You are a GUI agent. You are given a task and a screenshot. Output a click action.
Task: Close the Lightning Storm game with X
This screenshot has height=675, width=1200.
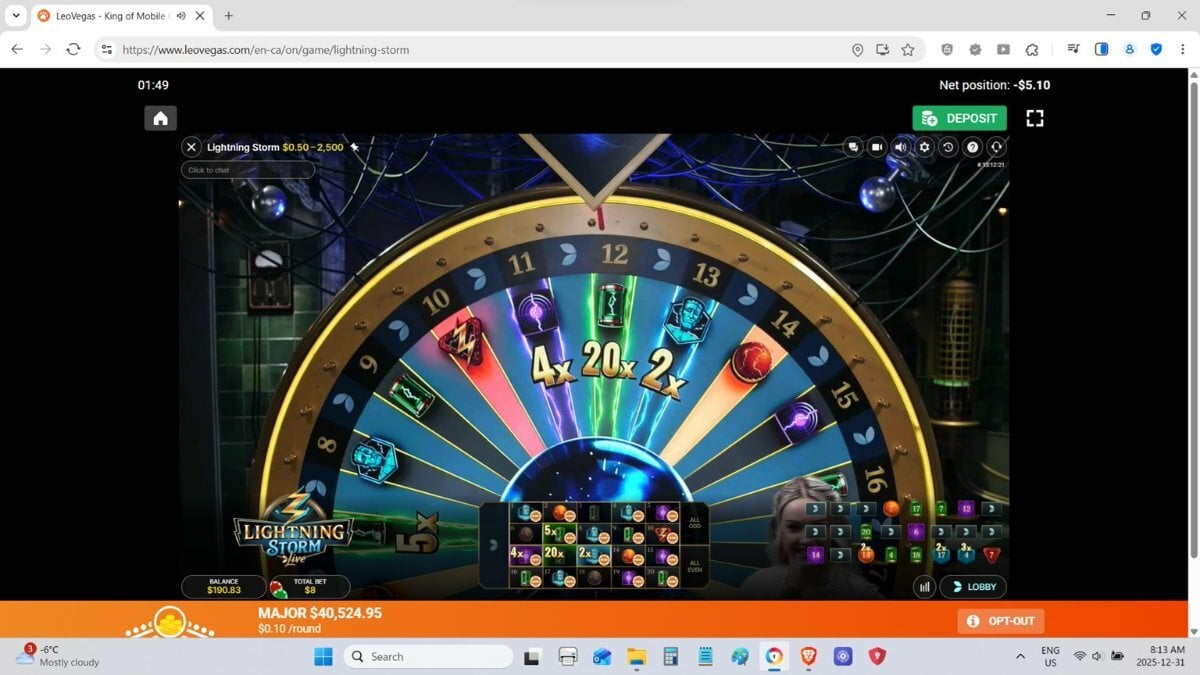[191, 147]
